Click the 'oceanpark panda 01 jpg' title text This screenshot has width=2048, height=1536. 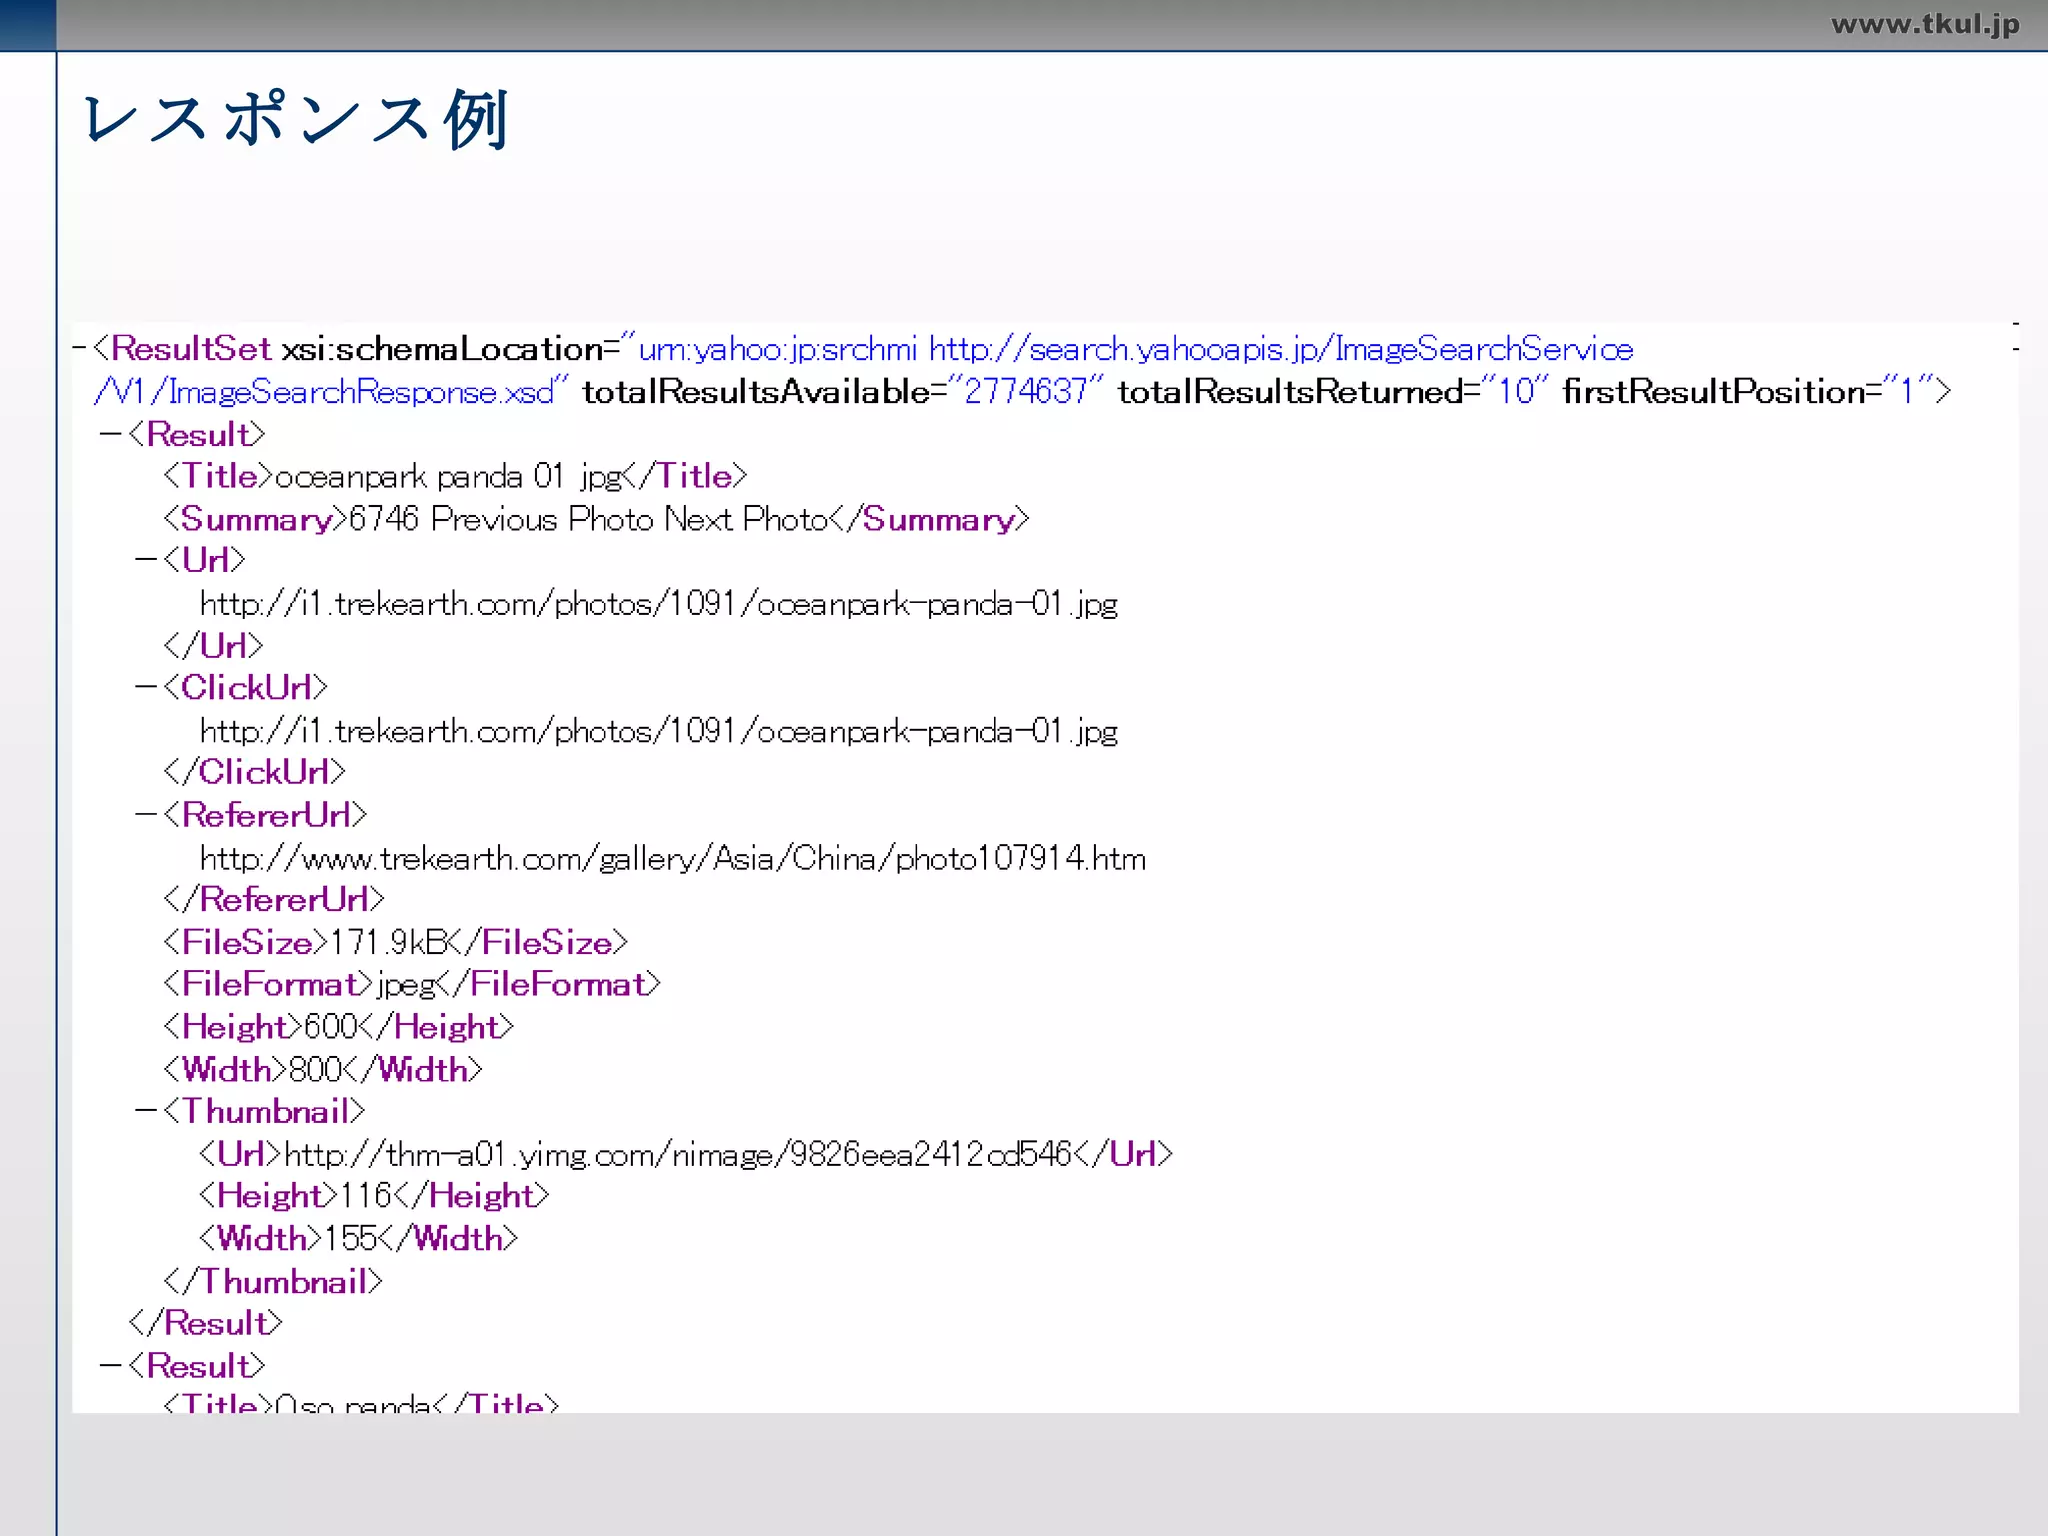[x=449, y=477]
